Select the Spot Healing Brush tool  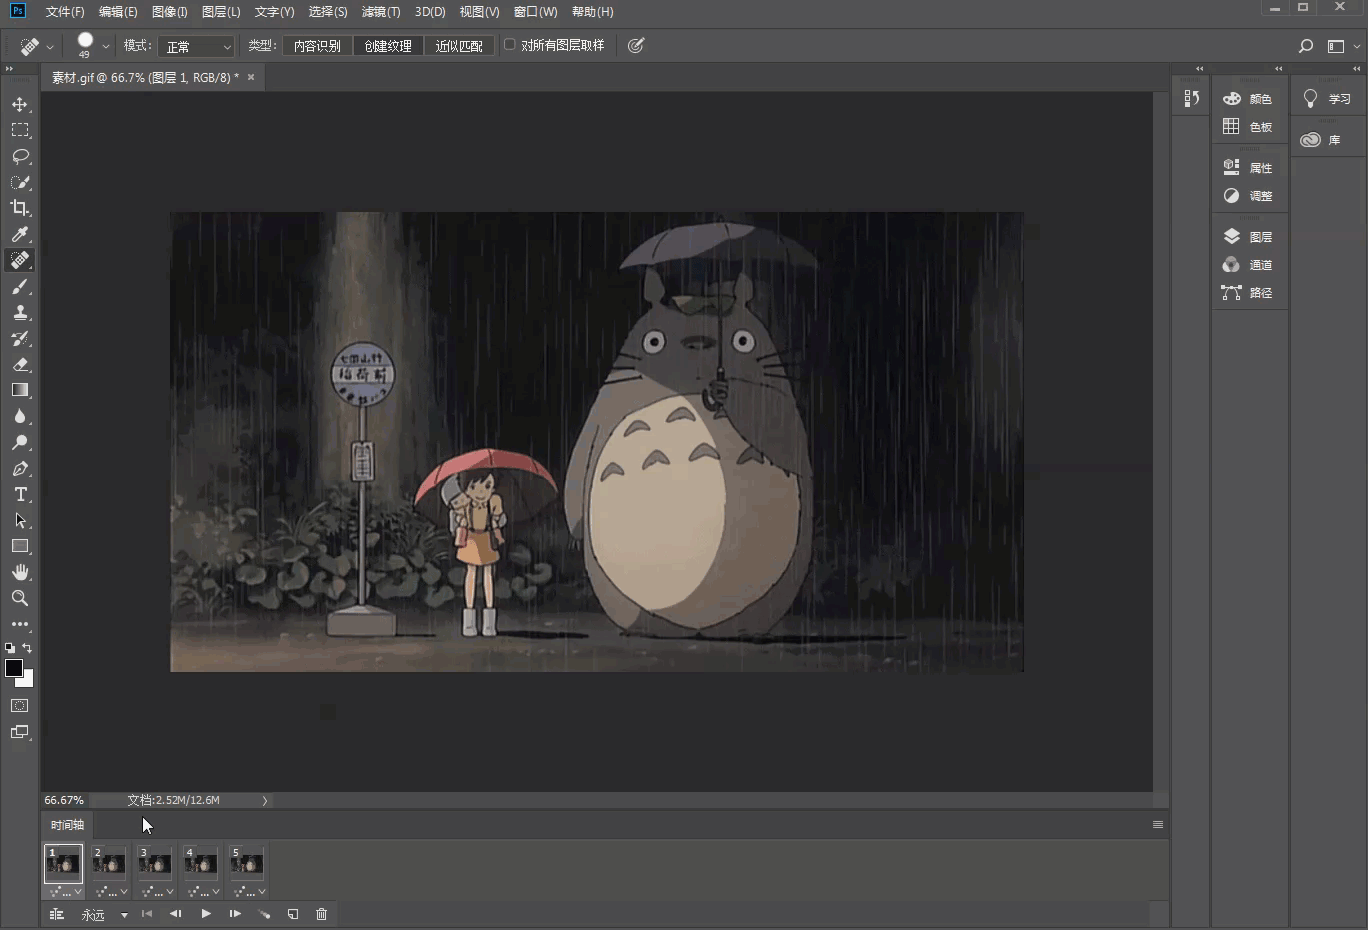20,260
